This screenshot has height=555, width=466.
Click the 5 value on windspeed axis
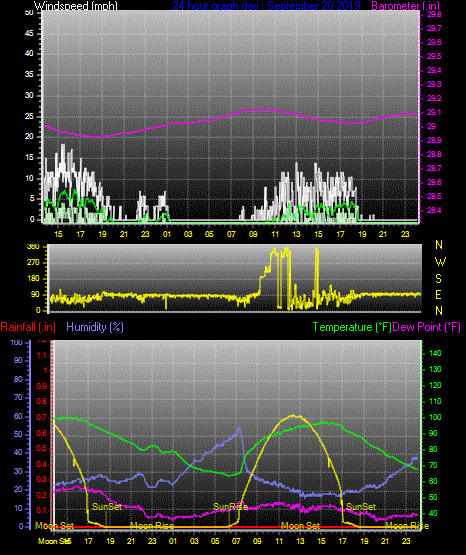32,199
